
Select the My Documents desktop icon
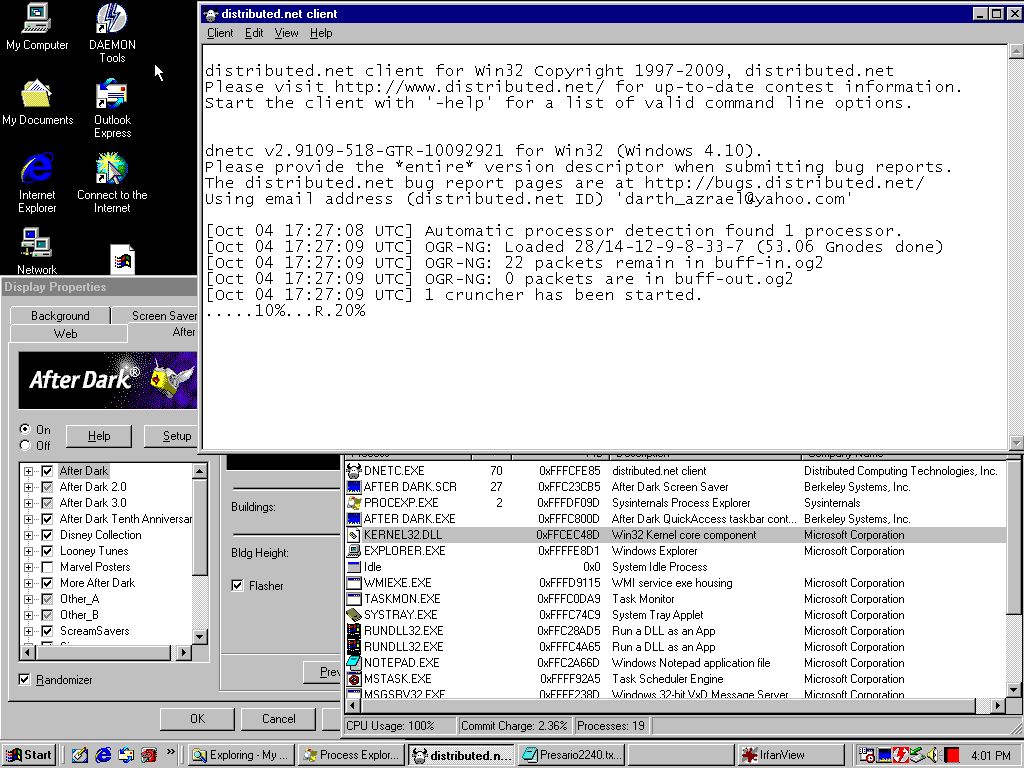pyautogui.click(x=37, y=103)
